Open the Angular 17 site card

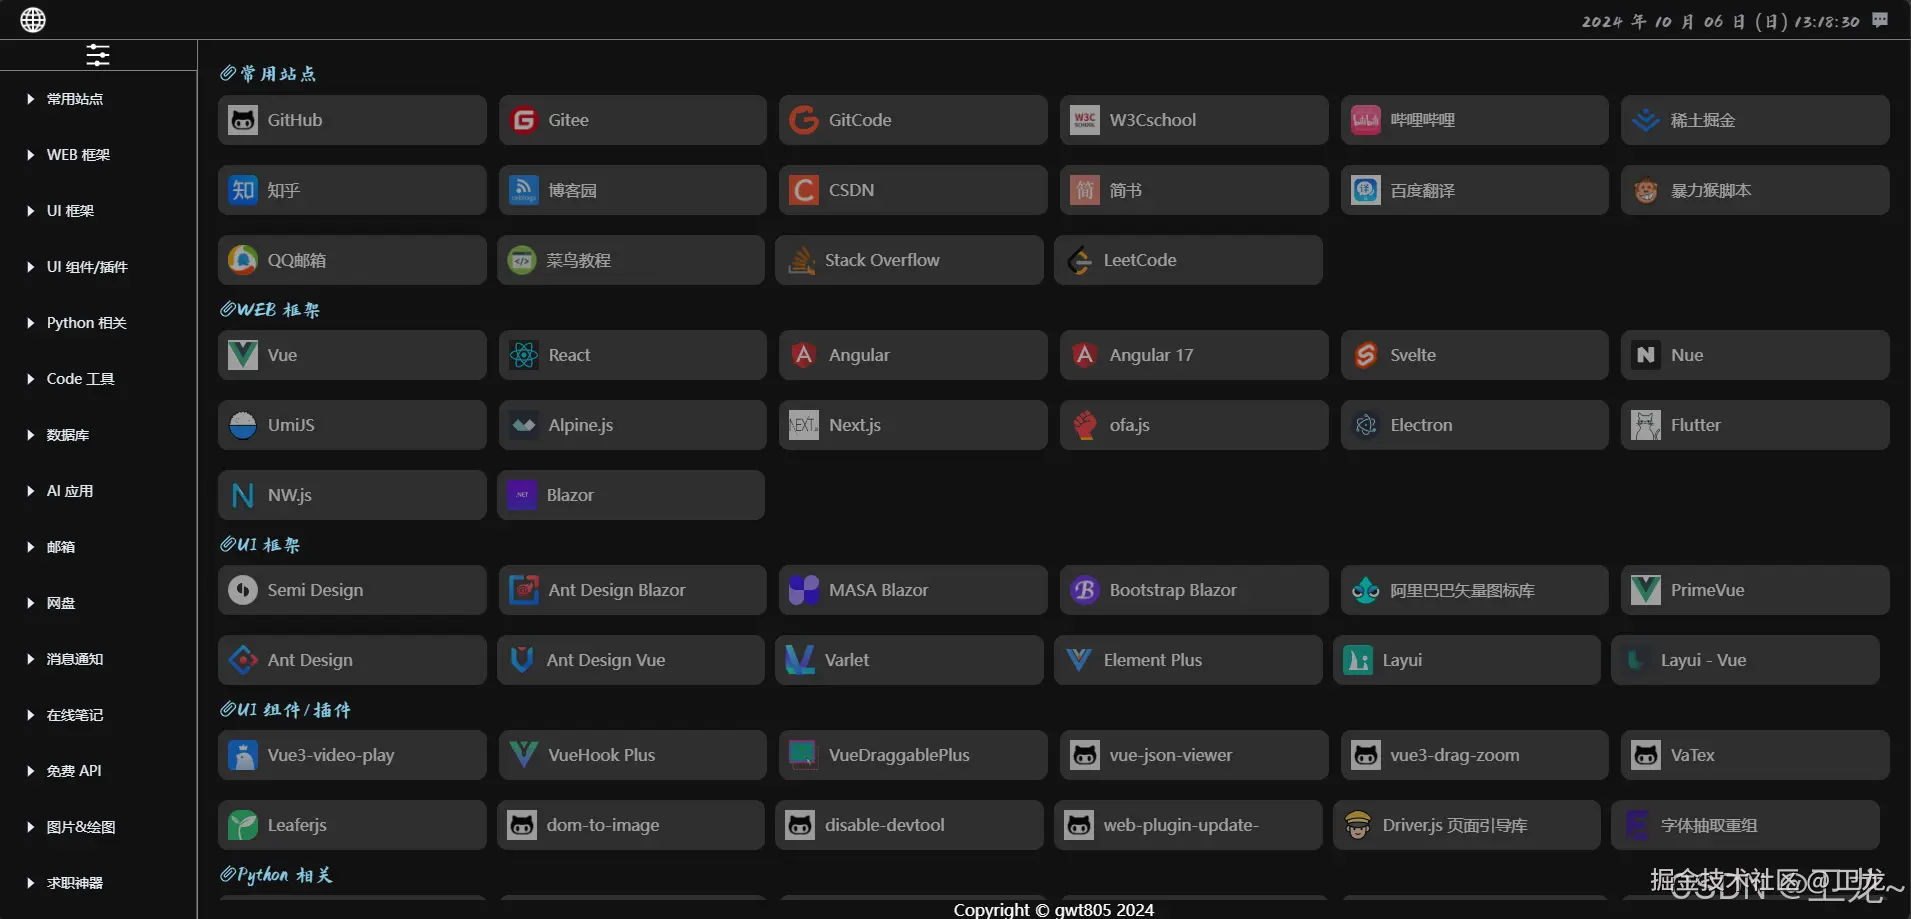(x=1194, y=355)
